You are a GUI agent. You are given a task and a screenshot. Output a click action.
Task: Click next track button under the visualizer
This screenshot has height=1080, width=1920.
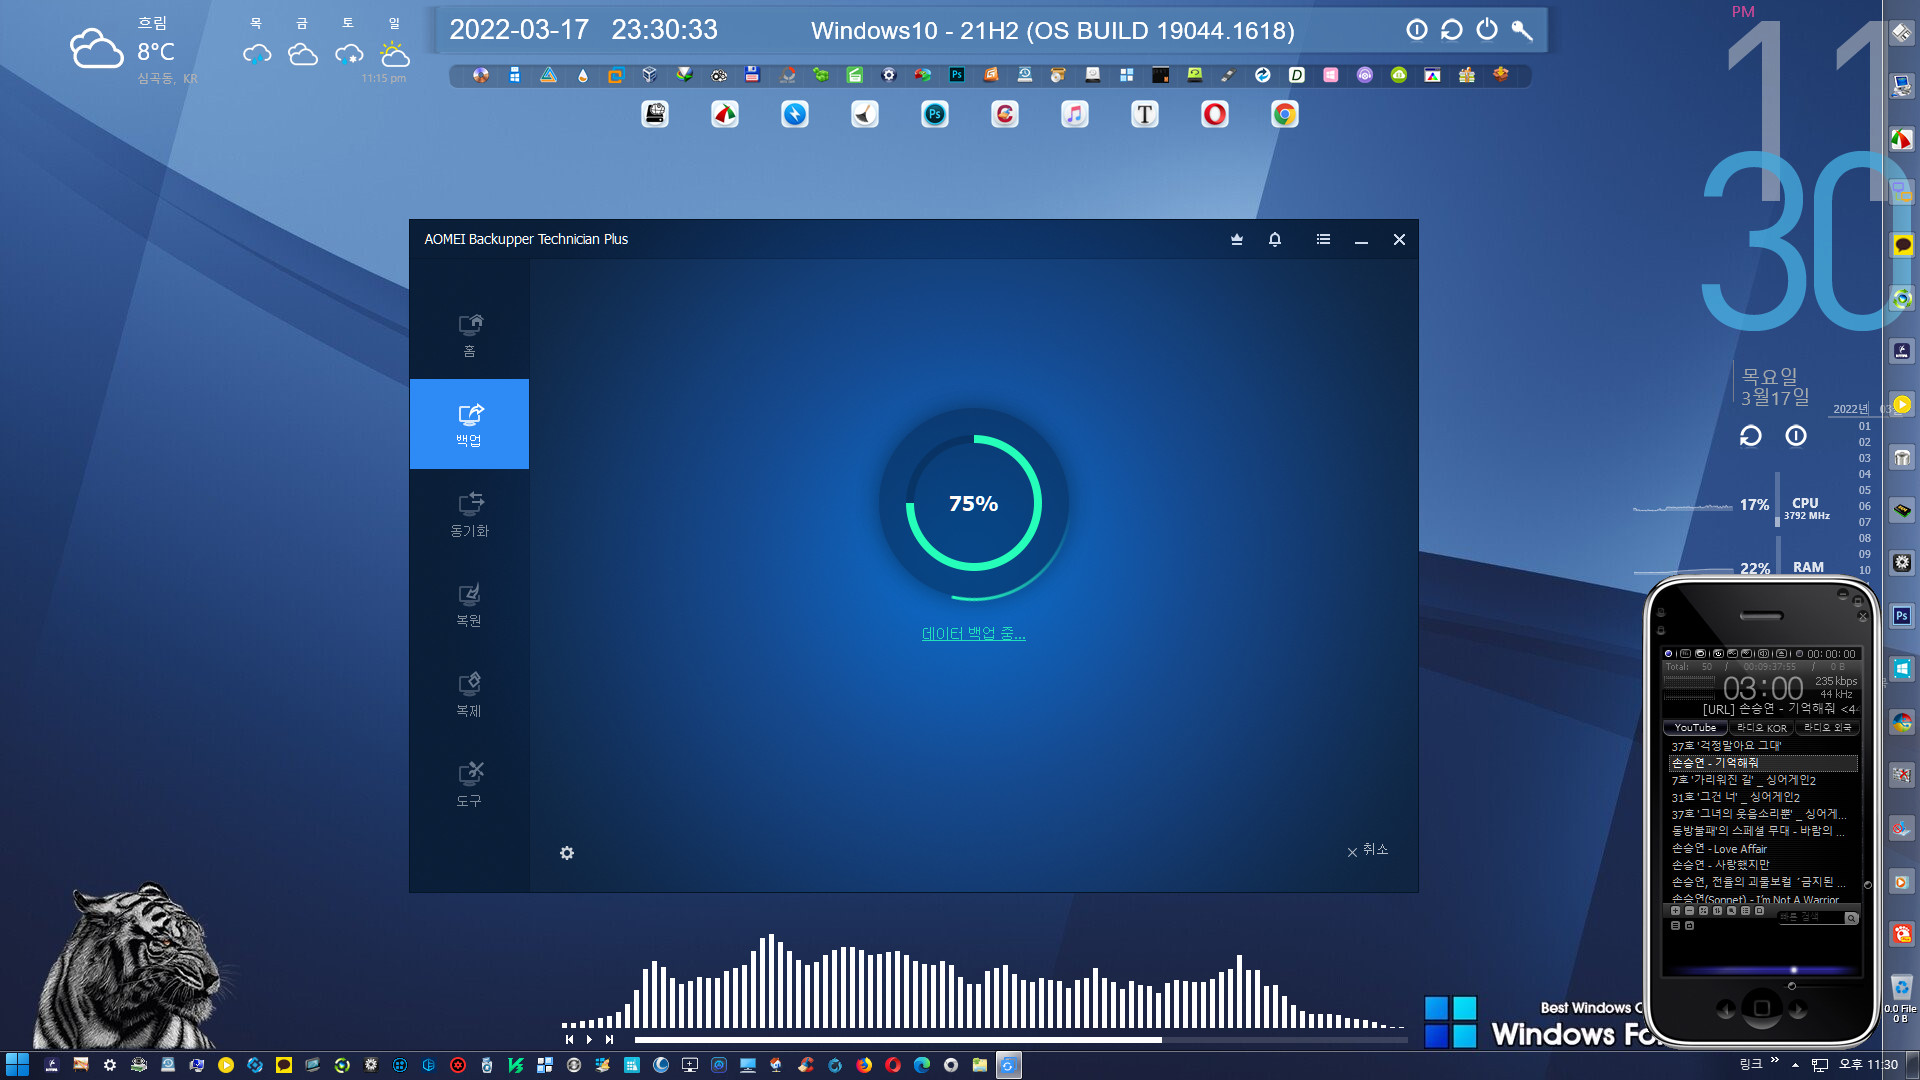click(x=609, y=1040)
